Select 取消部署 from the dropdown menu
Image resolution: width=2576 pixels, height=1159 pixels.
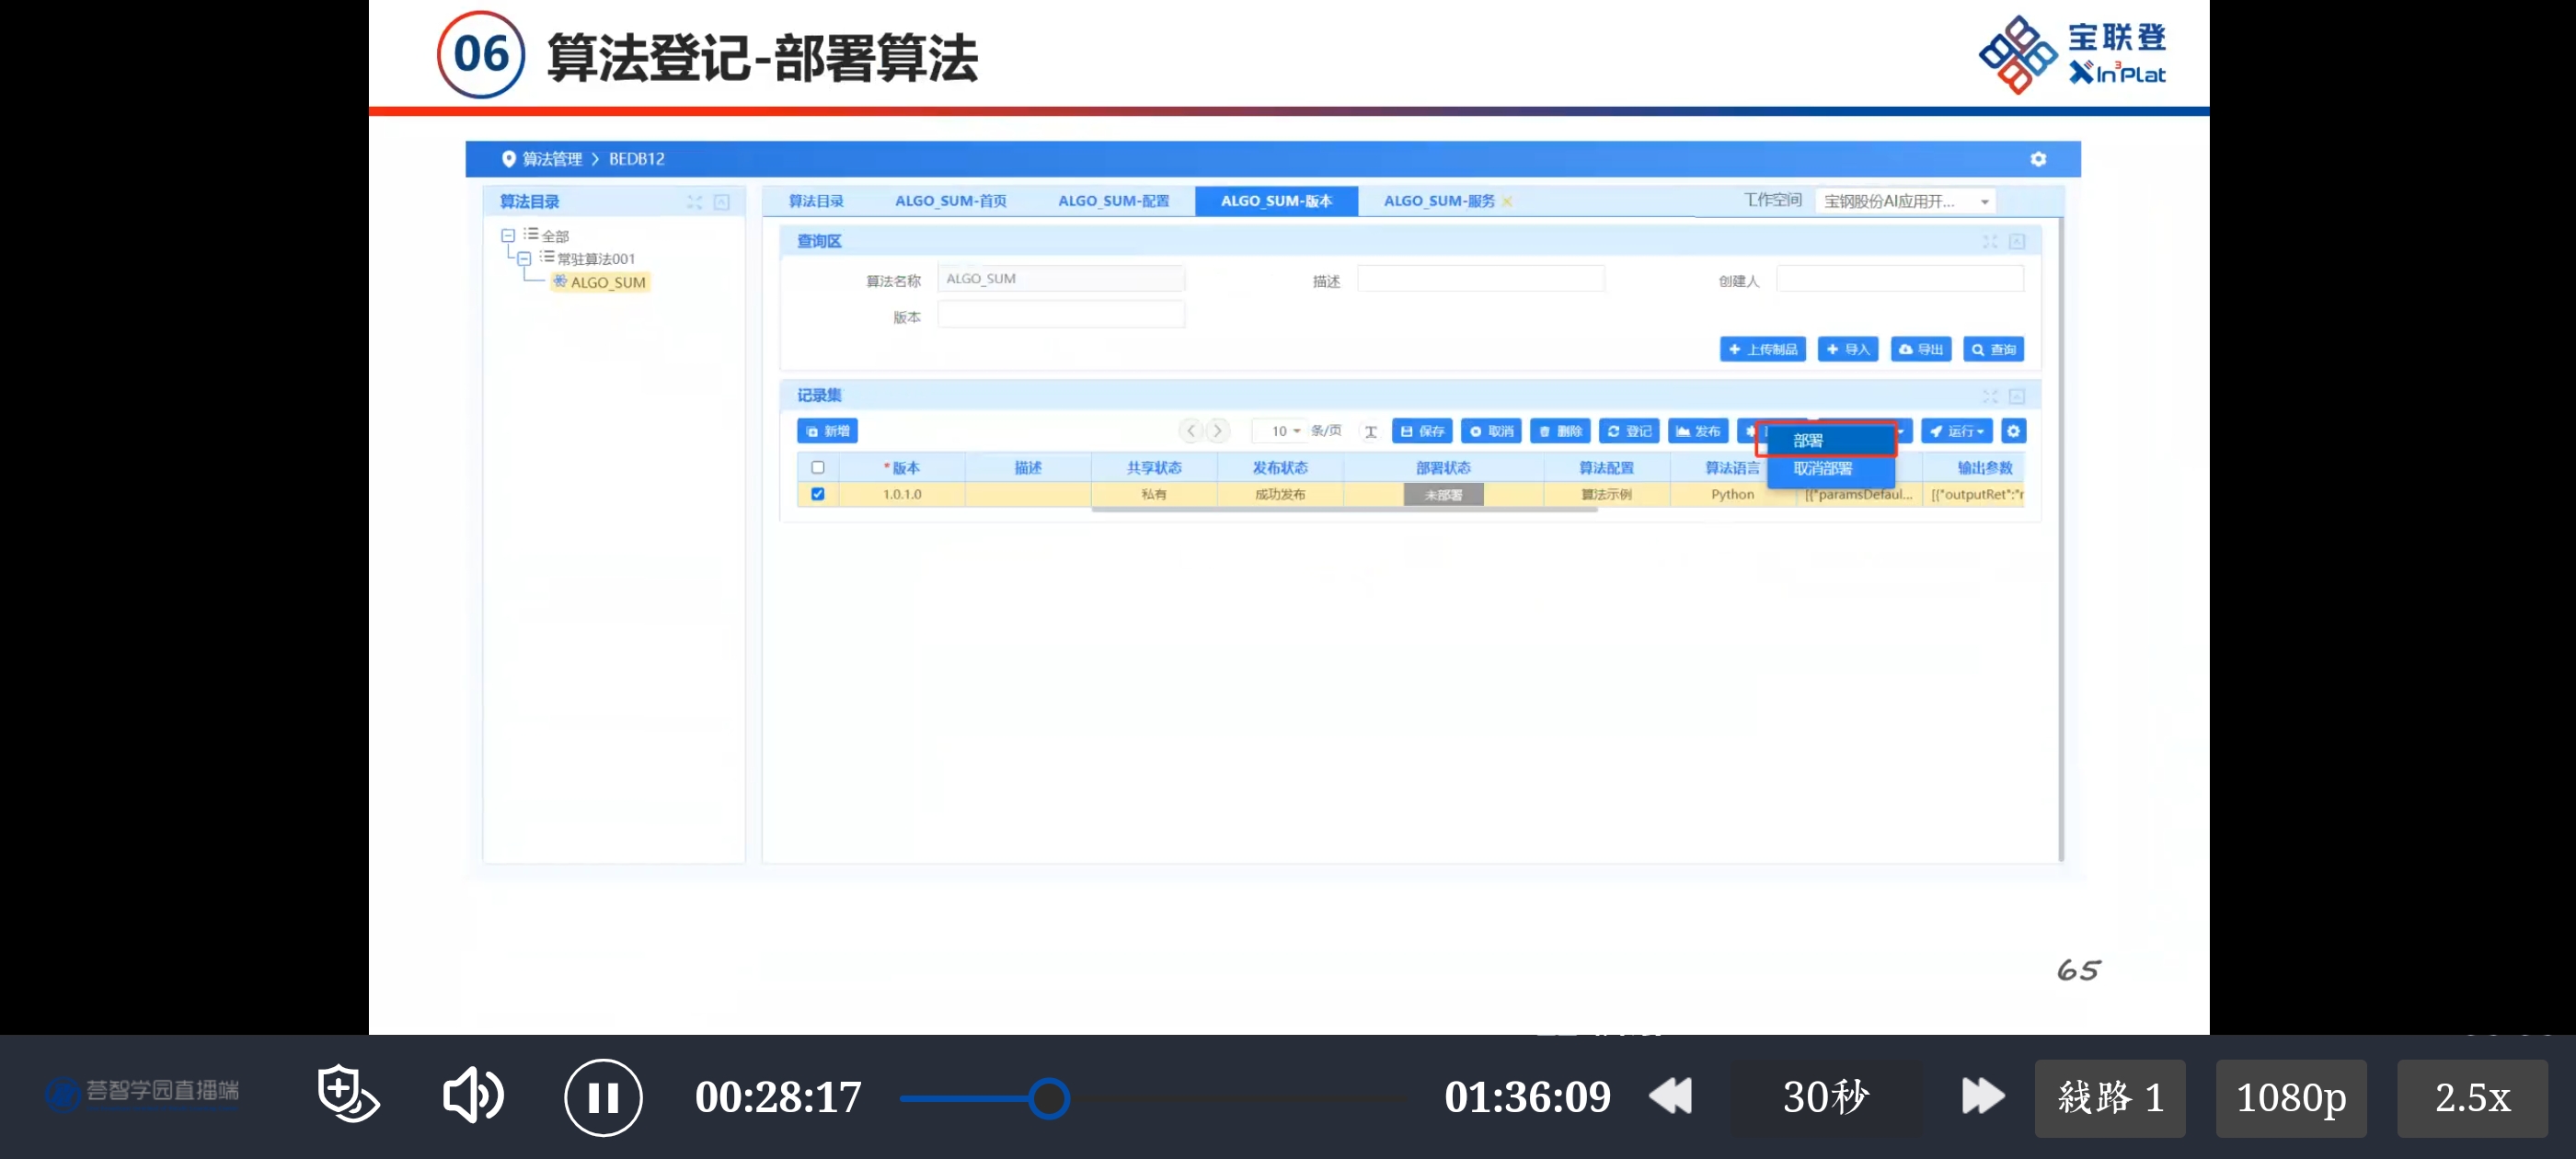(1822, 468)
